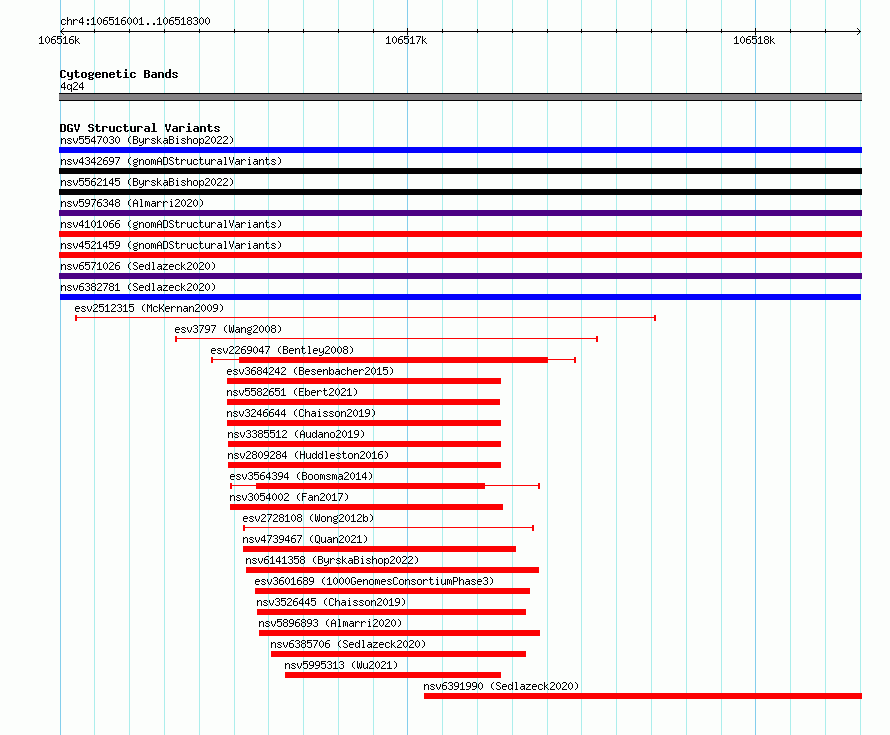Click nsv4739467 (Quan2021) label
890x735 pixels.
point(305,539)
